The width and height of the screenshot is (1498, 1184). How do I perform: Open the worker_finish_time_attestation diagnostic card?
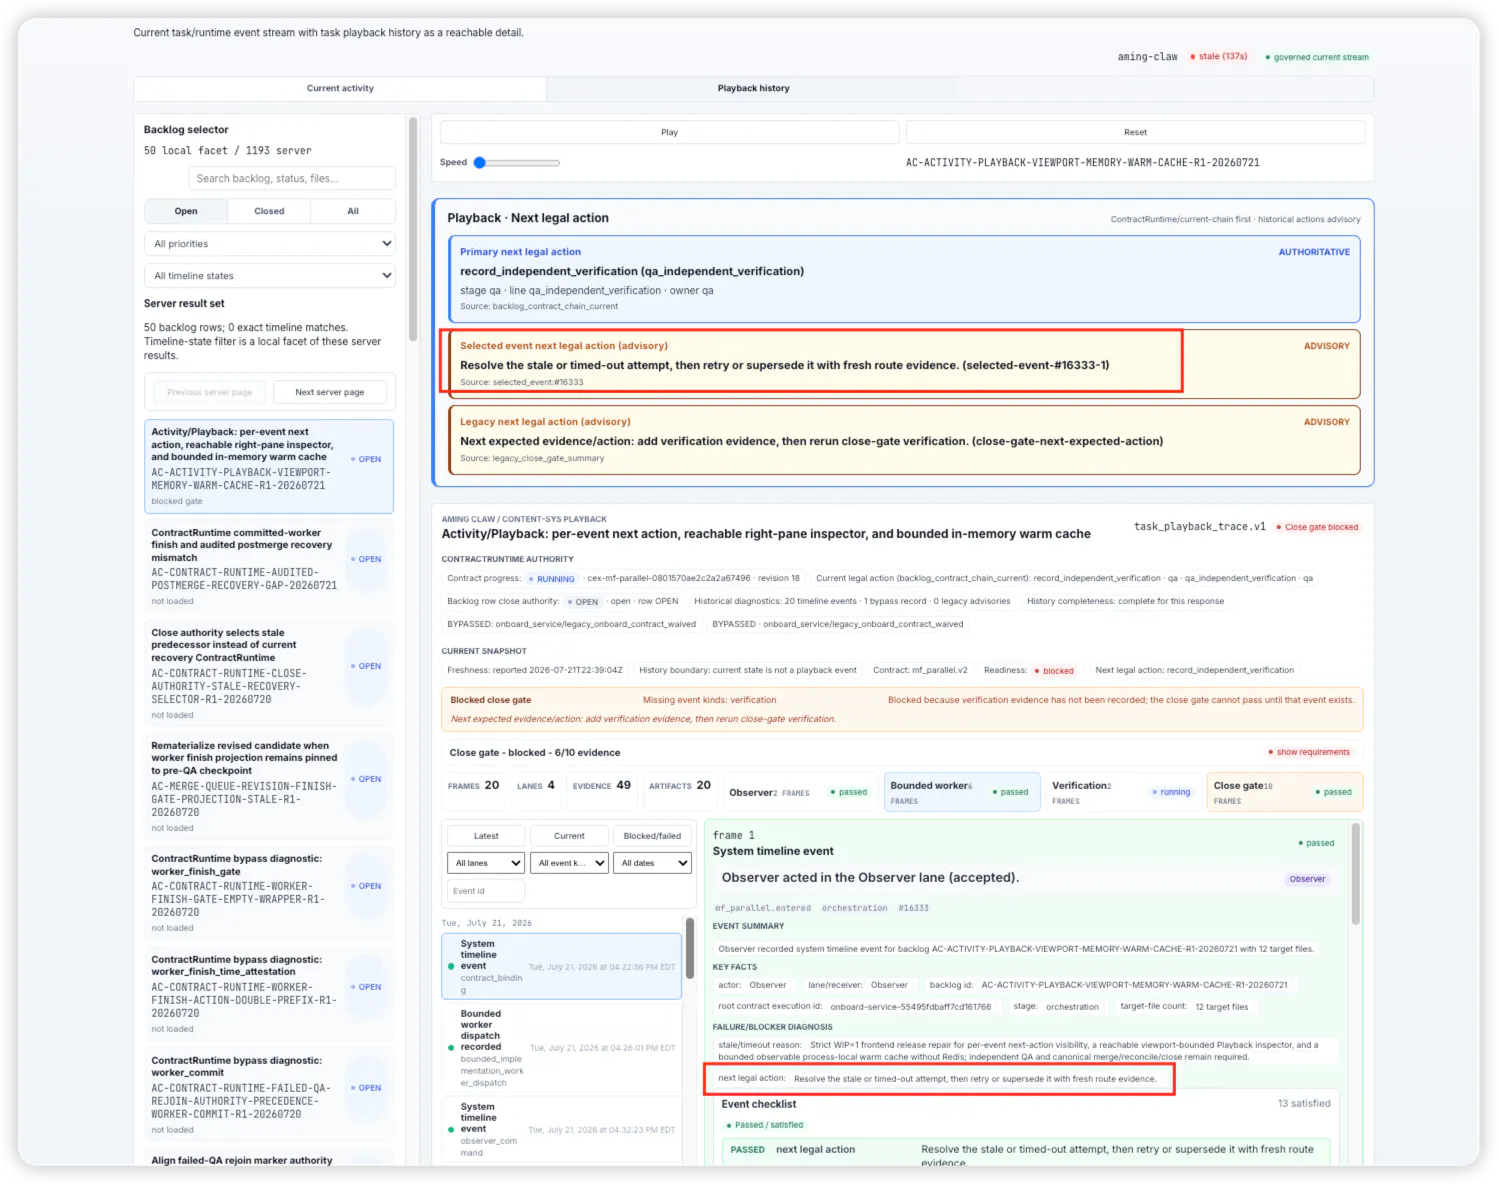pyautogui.click(x=269, y=994)
